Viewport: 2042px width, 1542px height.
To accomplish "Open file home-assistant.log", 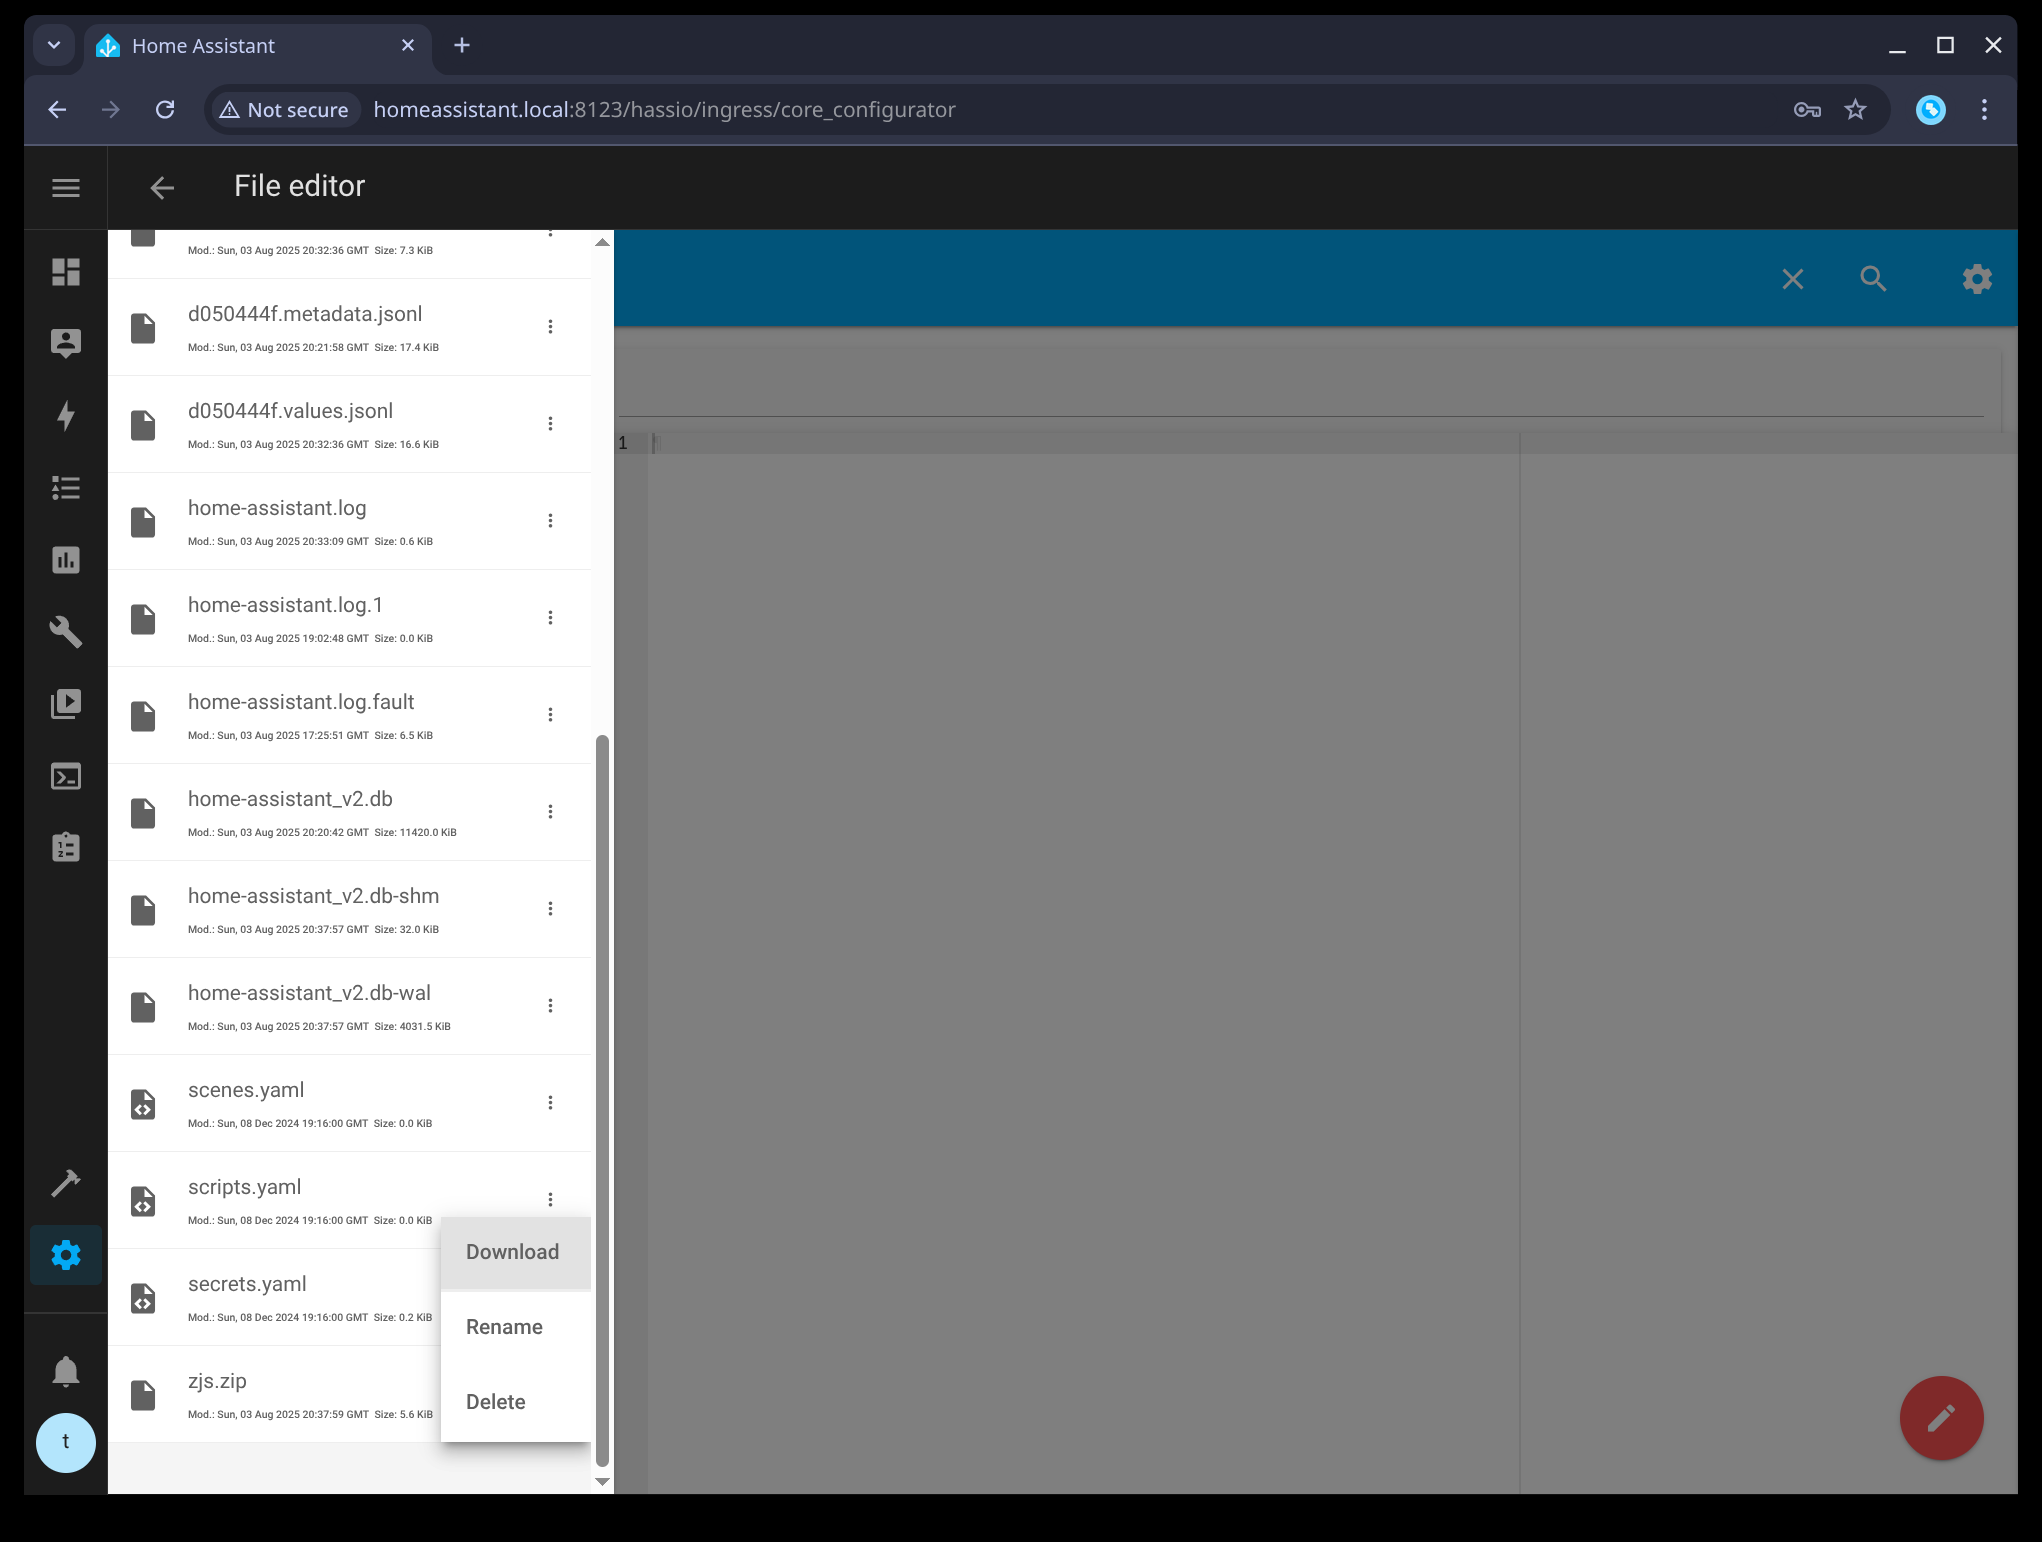I will [350, 521].
